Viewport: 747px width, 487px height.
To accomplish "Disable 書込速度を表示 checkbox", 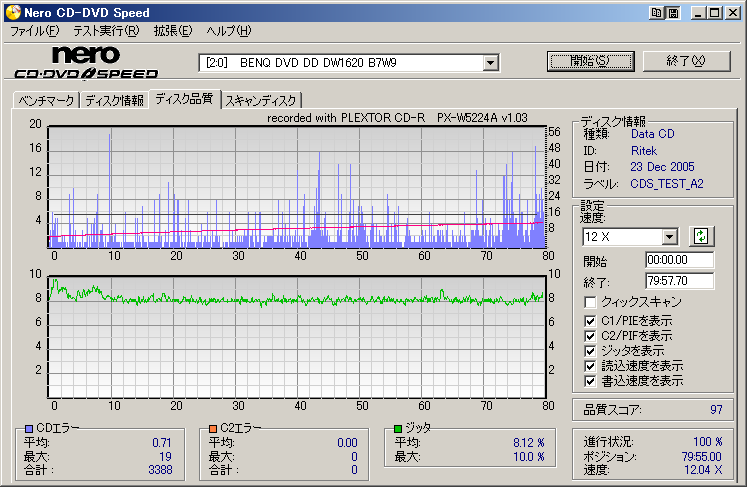I will coord(591,381).
